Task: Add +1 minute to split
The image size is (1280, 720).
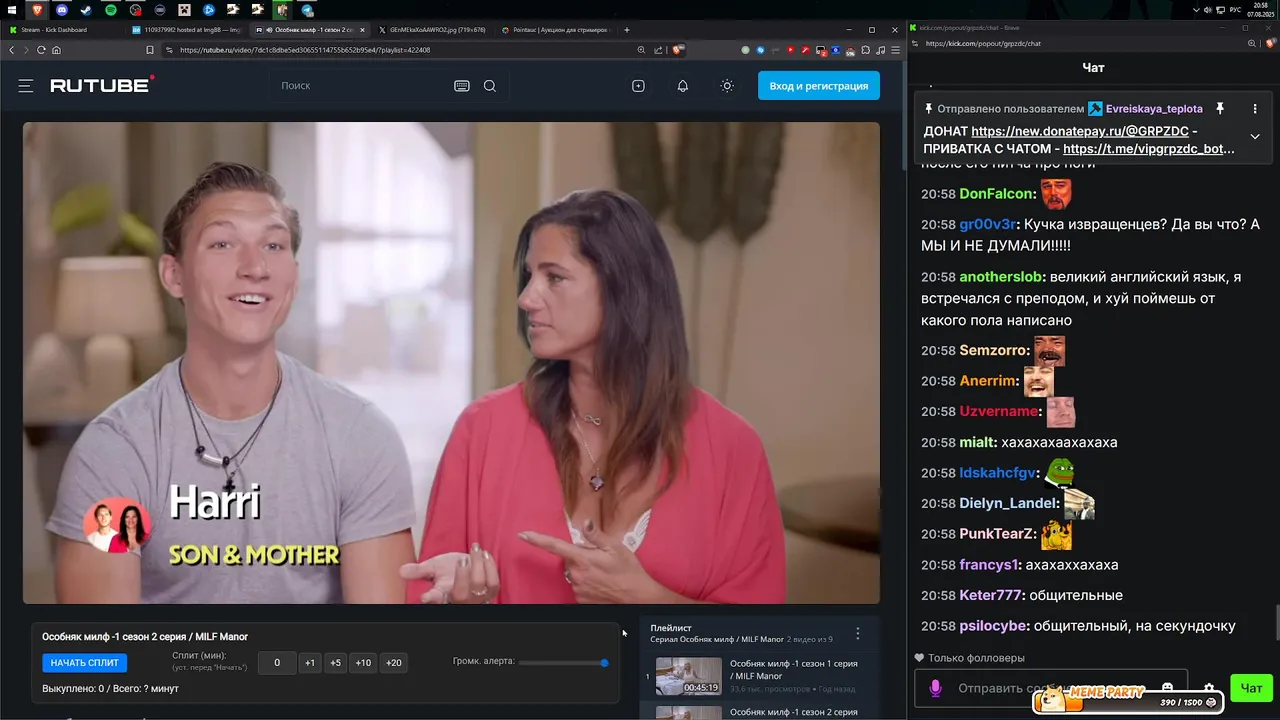Action: pyautogui.click(x=310, y=663)
